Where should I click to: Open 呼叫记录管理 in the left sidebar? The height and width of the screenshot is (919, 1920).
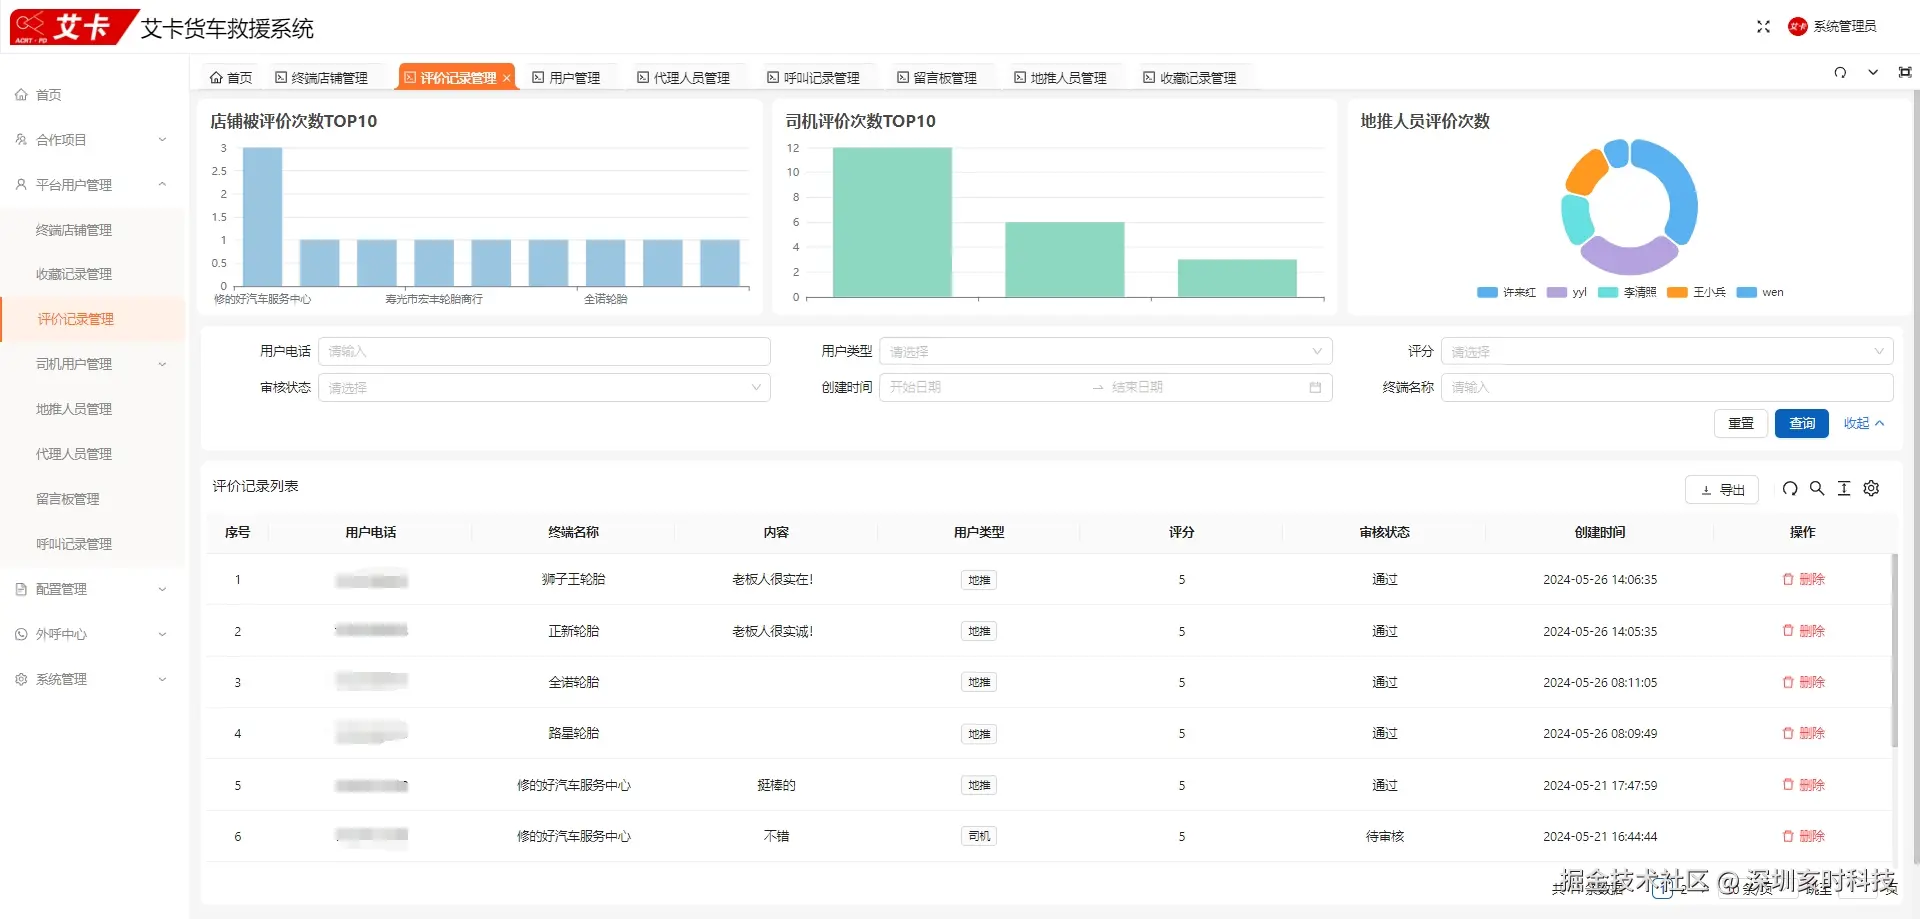(x=94, y=544)
